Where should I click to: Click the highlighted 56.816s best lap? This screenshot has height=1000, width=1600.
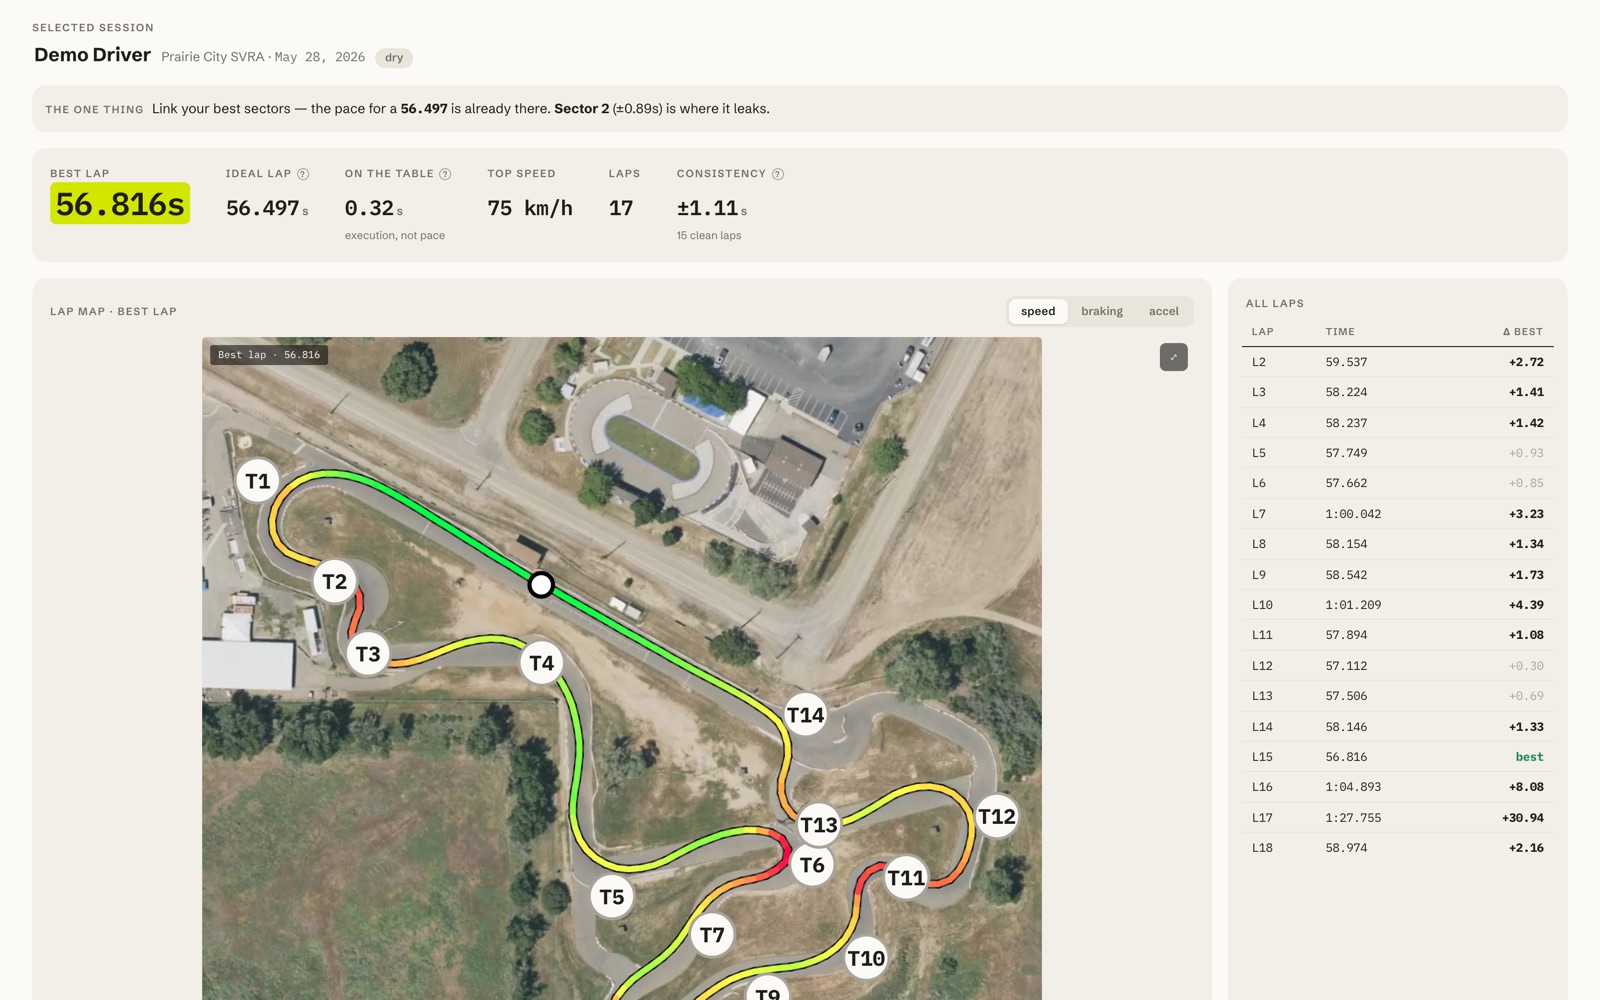click(x=120, y=204)
